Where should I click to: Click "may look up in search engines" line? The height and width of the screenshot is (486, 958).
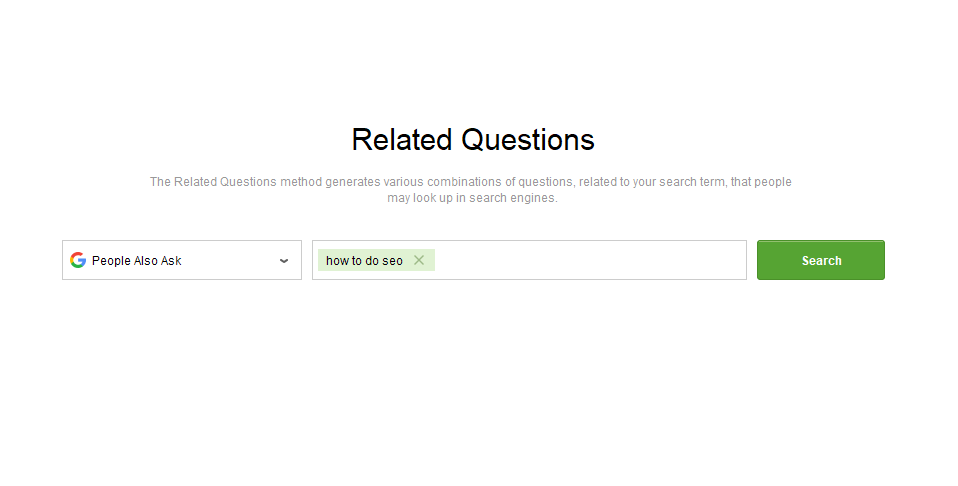[x=472, y=198]
